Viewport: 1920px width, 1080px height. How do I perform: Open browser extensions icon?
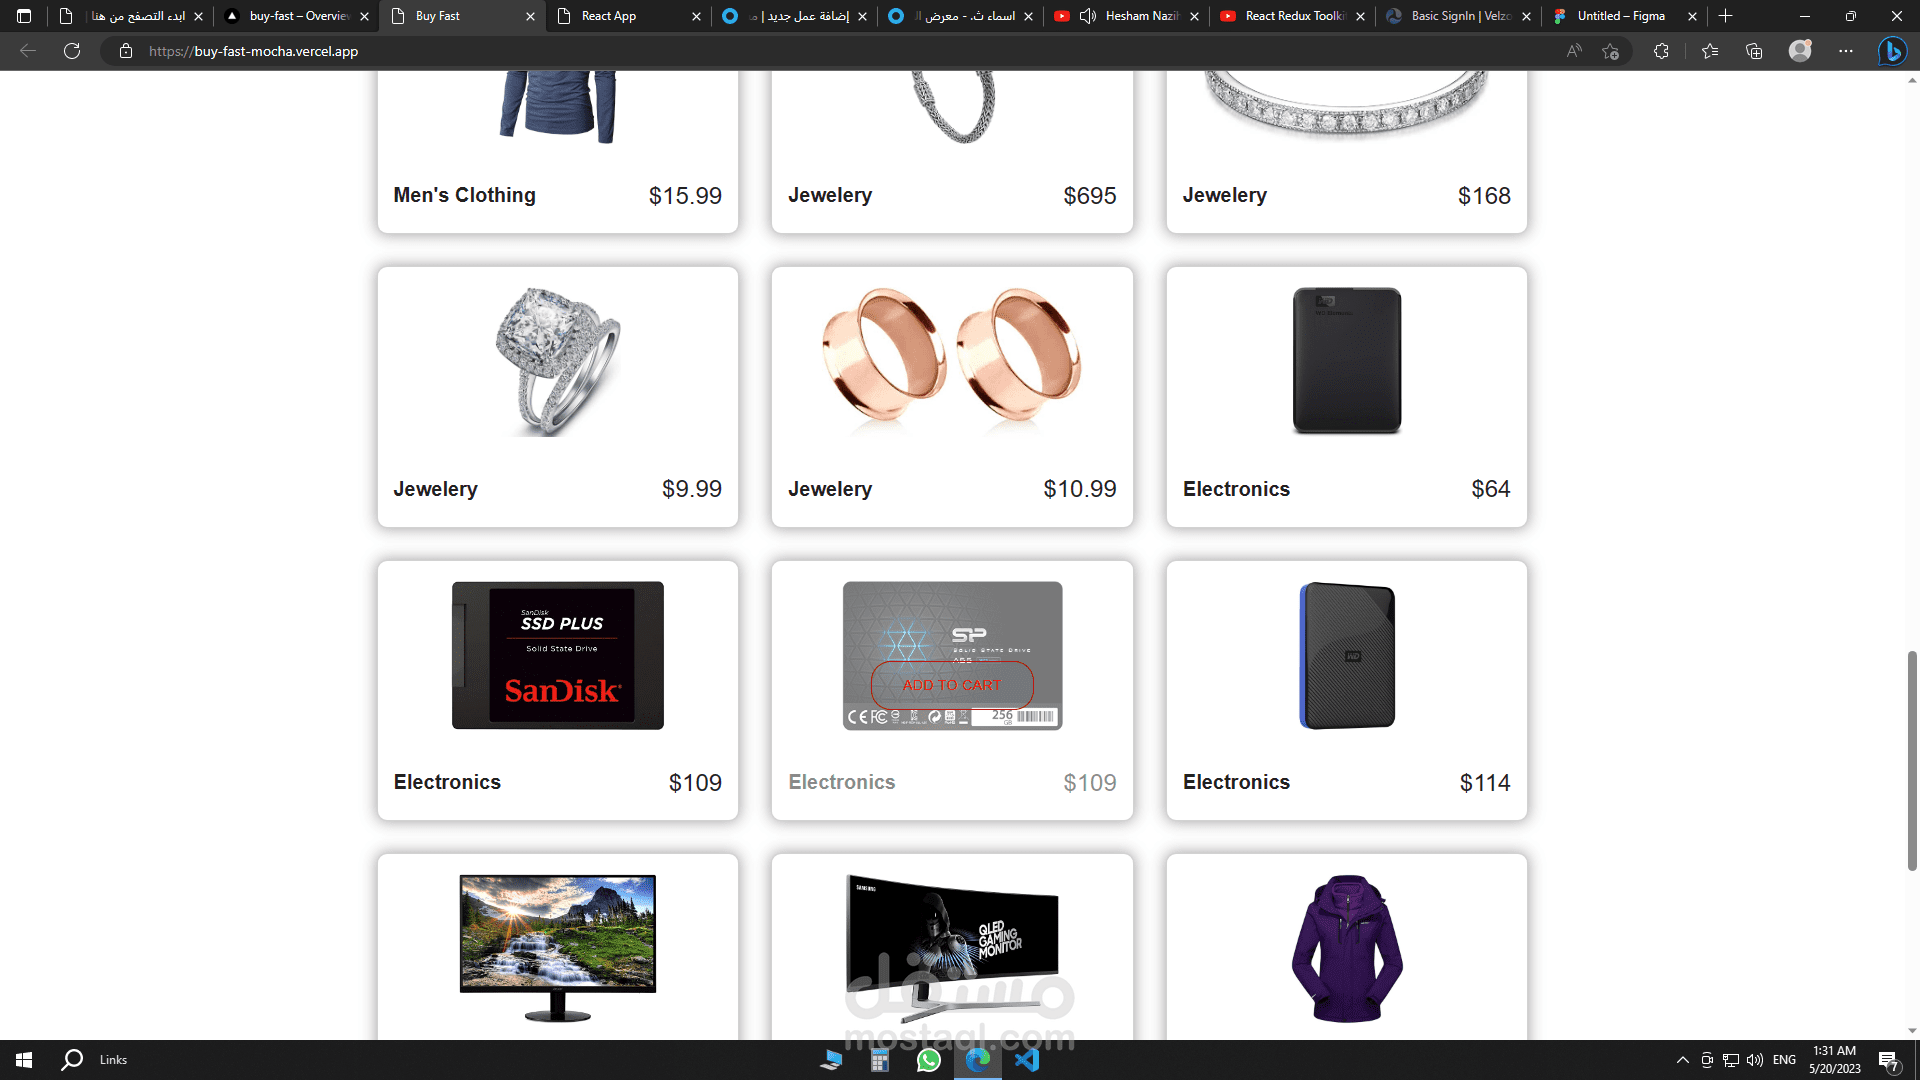tap(1661, 51)
